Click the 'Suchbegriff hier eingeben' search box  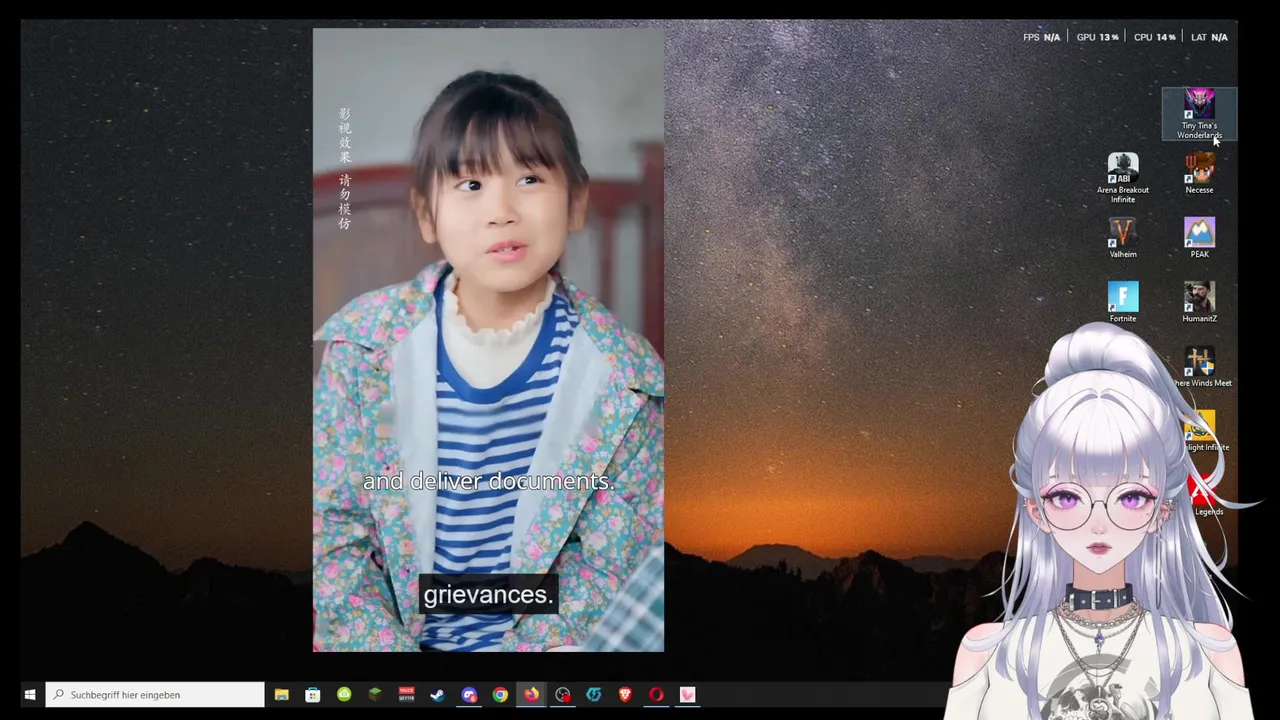[155, 694]
